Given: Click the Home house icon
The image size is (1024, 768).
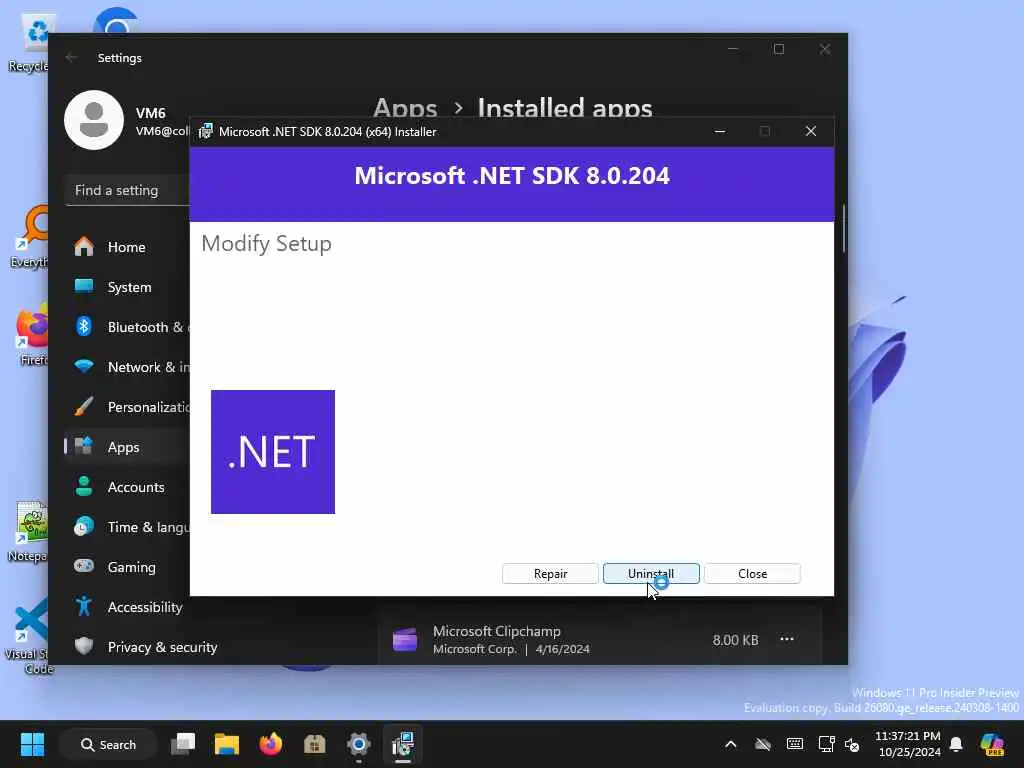Looking at the screenshot, I should [84, 246].
